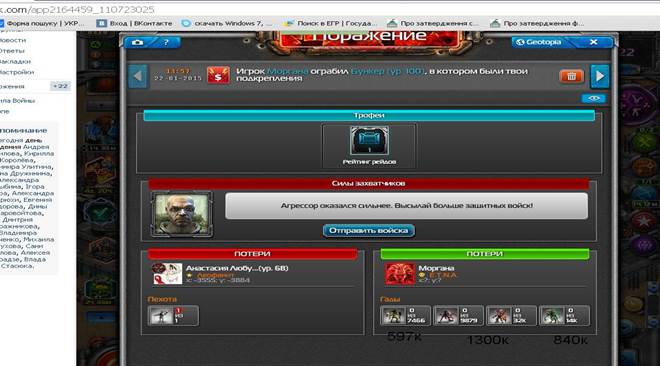Click the Ответы sidebar menu item

[12, 51]
